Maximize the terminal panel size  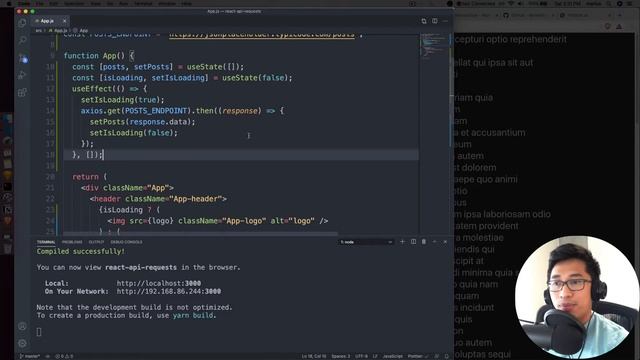point(434,242)
